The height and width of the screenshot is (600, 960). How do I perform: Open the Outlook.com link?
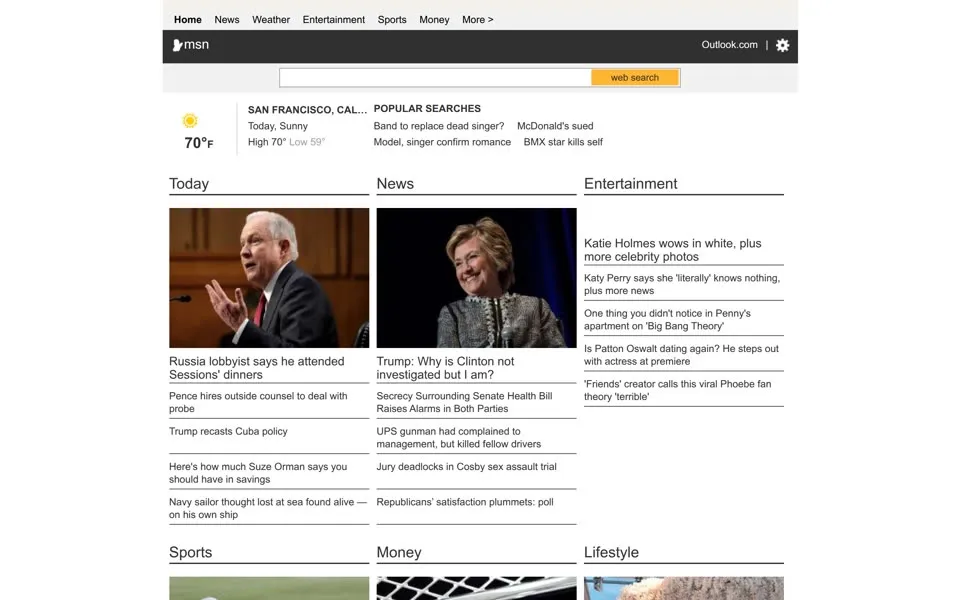tap(729, 45)
